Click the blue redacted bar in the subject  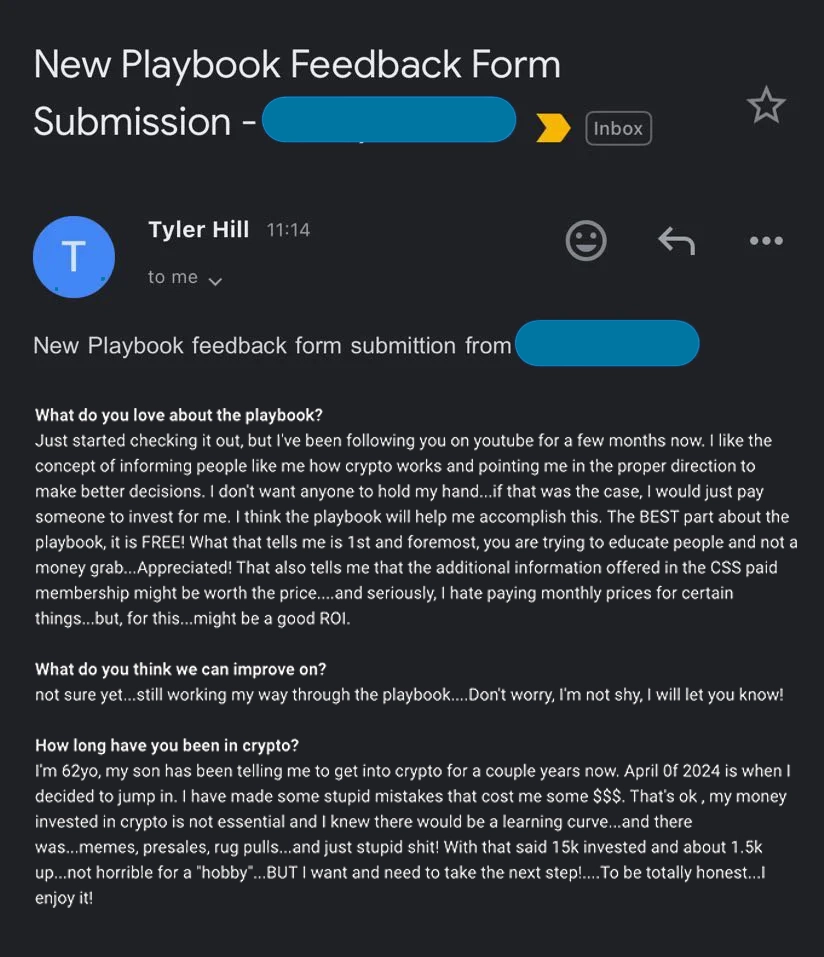click(389, 120)
